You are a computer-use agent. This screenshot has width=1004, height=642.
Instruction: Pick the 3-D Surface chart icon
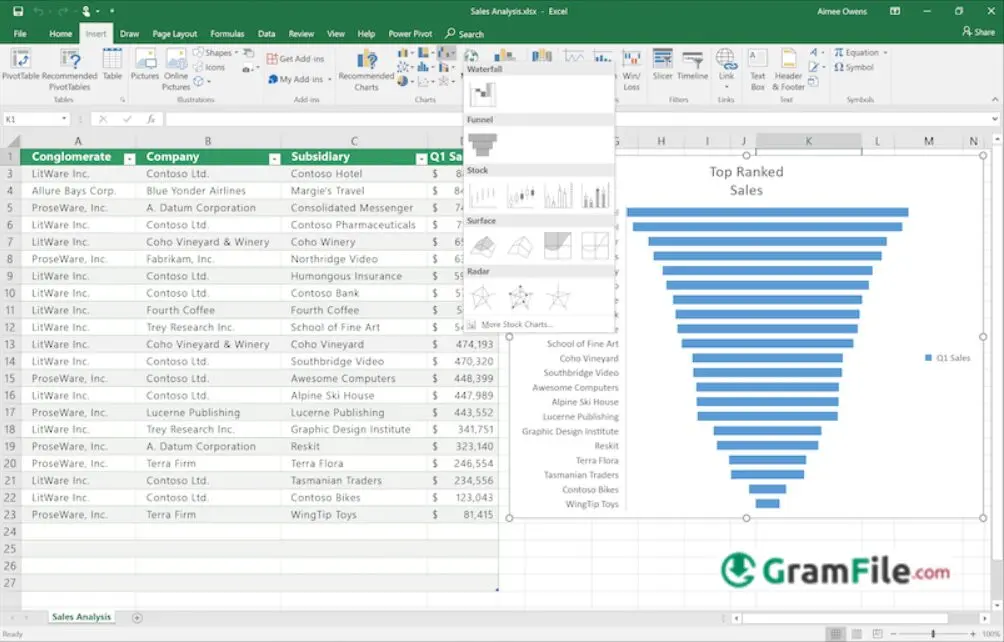pyautogui.click(x=483, y=245)
